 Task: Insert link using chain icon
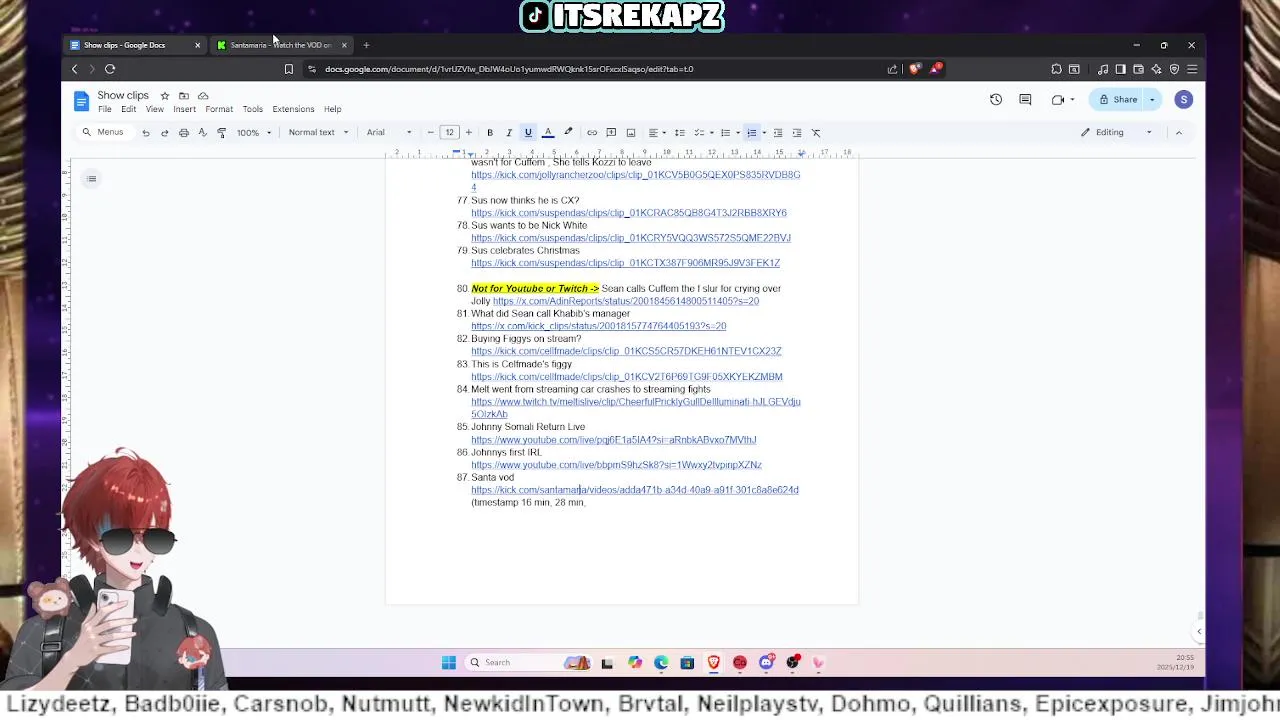click(592, 133)
